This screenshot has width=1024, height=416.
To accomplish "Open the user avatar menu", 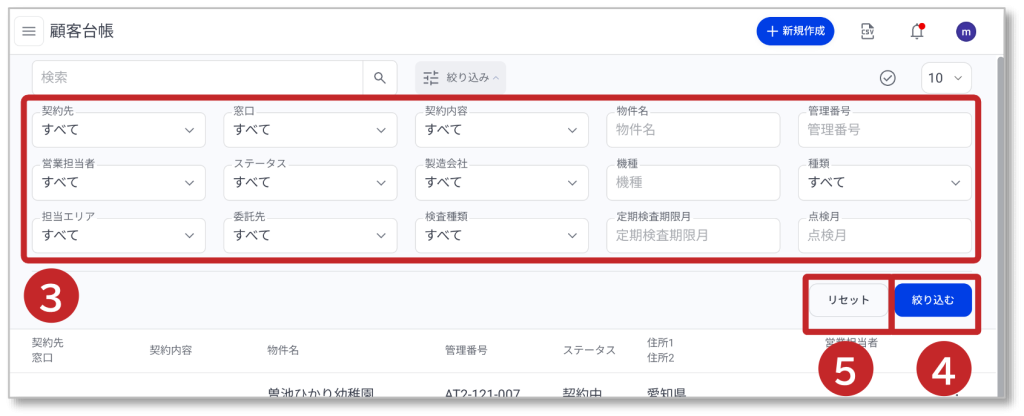I will click(x=966, y=31).
